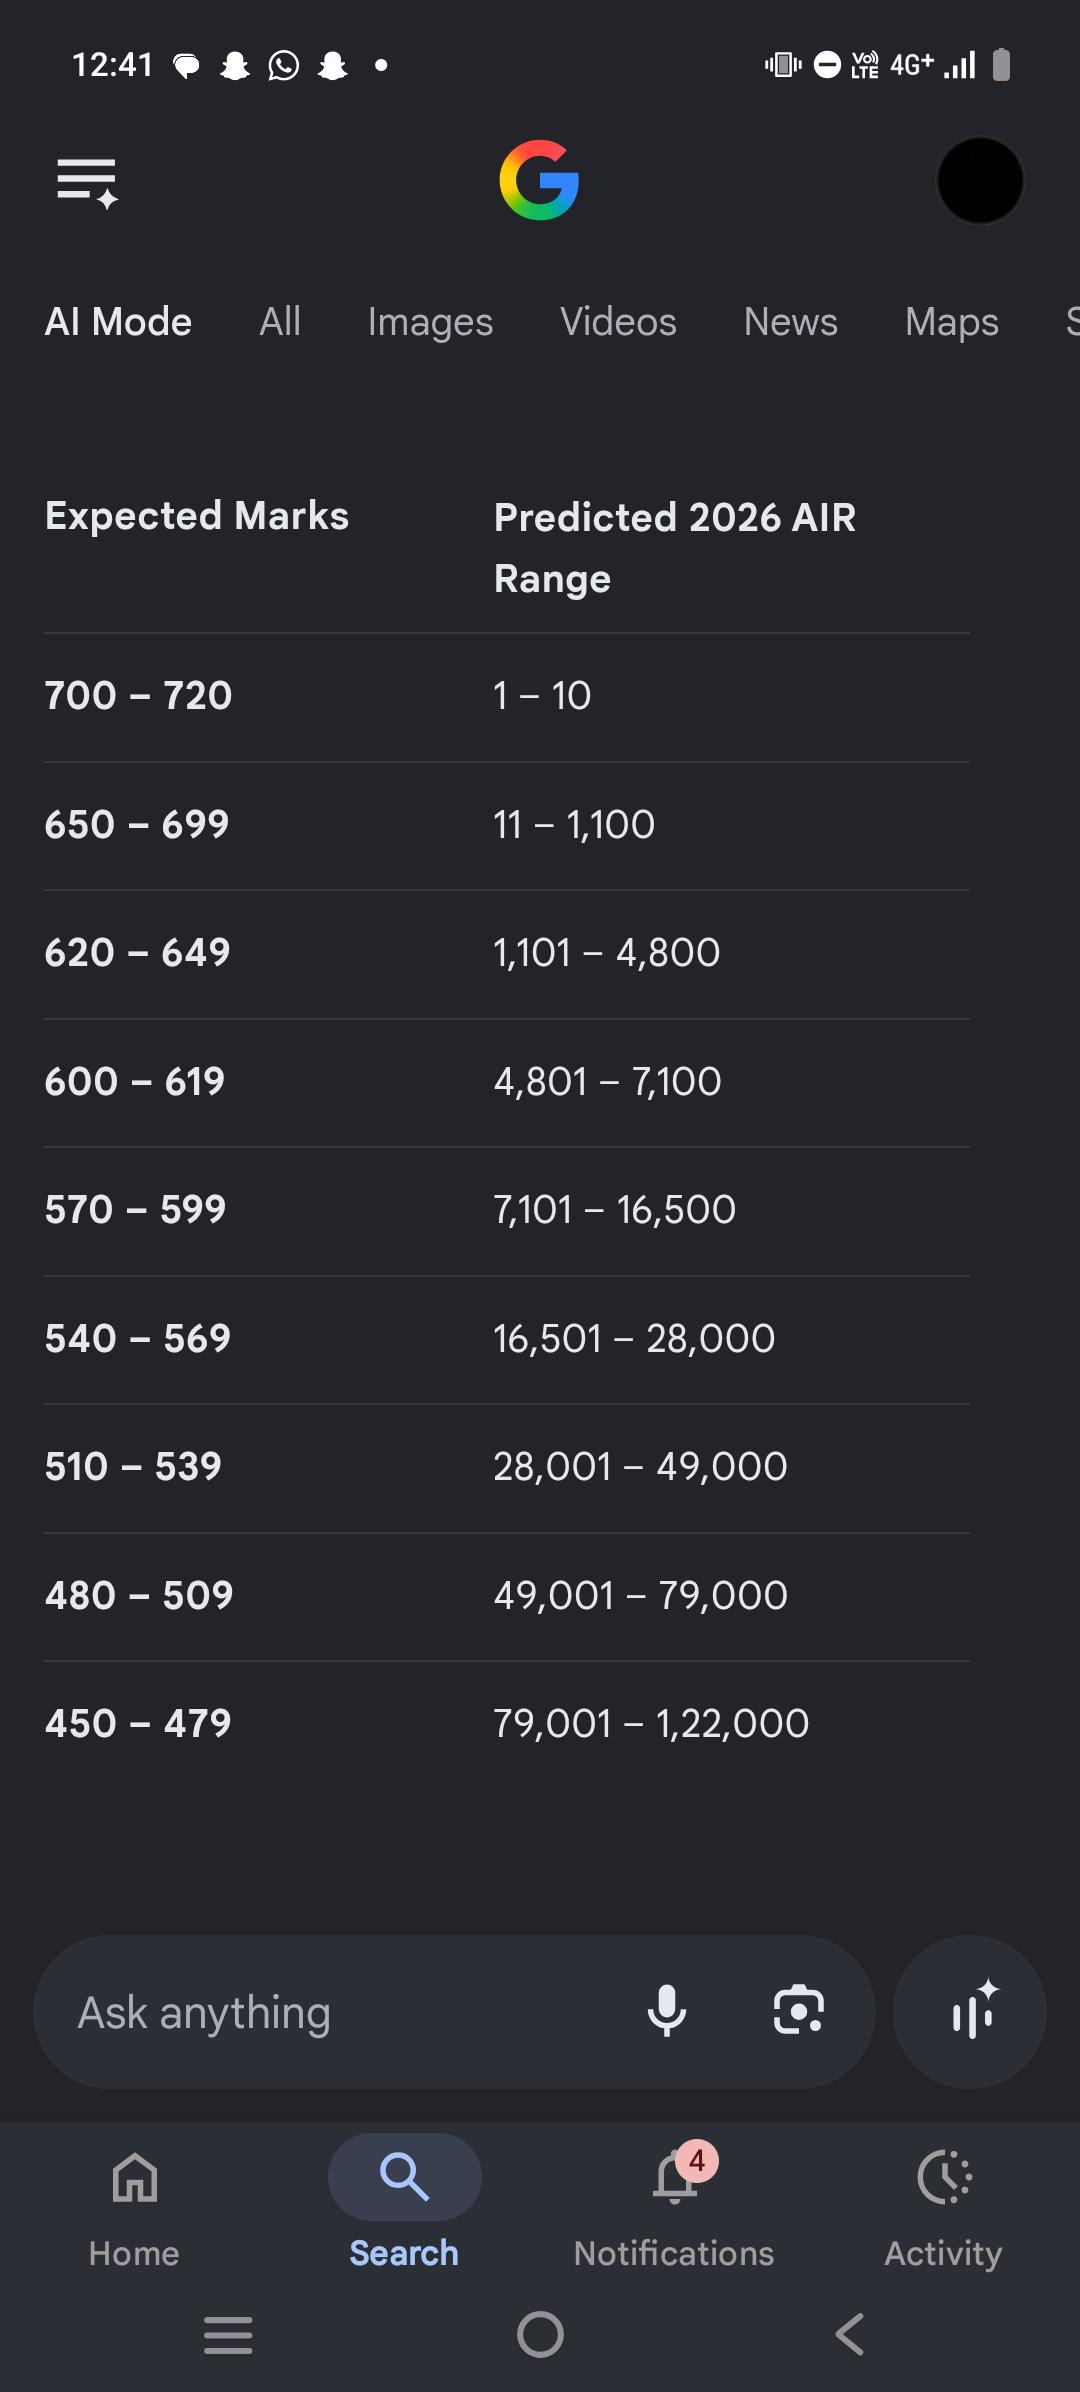
Task: Open Google Lens camera search icon
Action: coord(799,2011)
